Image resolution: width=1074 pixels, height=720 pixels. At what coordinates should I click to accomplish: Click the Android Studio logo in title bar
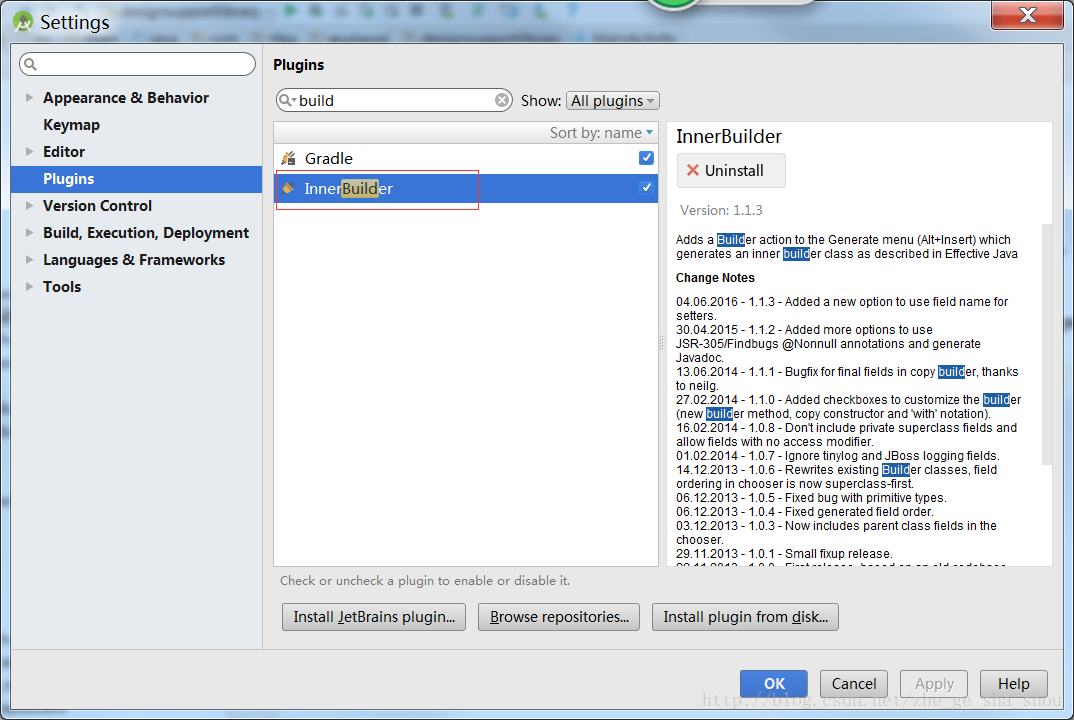coord(23,22)
